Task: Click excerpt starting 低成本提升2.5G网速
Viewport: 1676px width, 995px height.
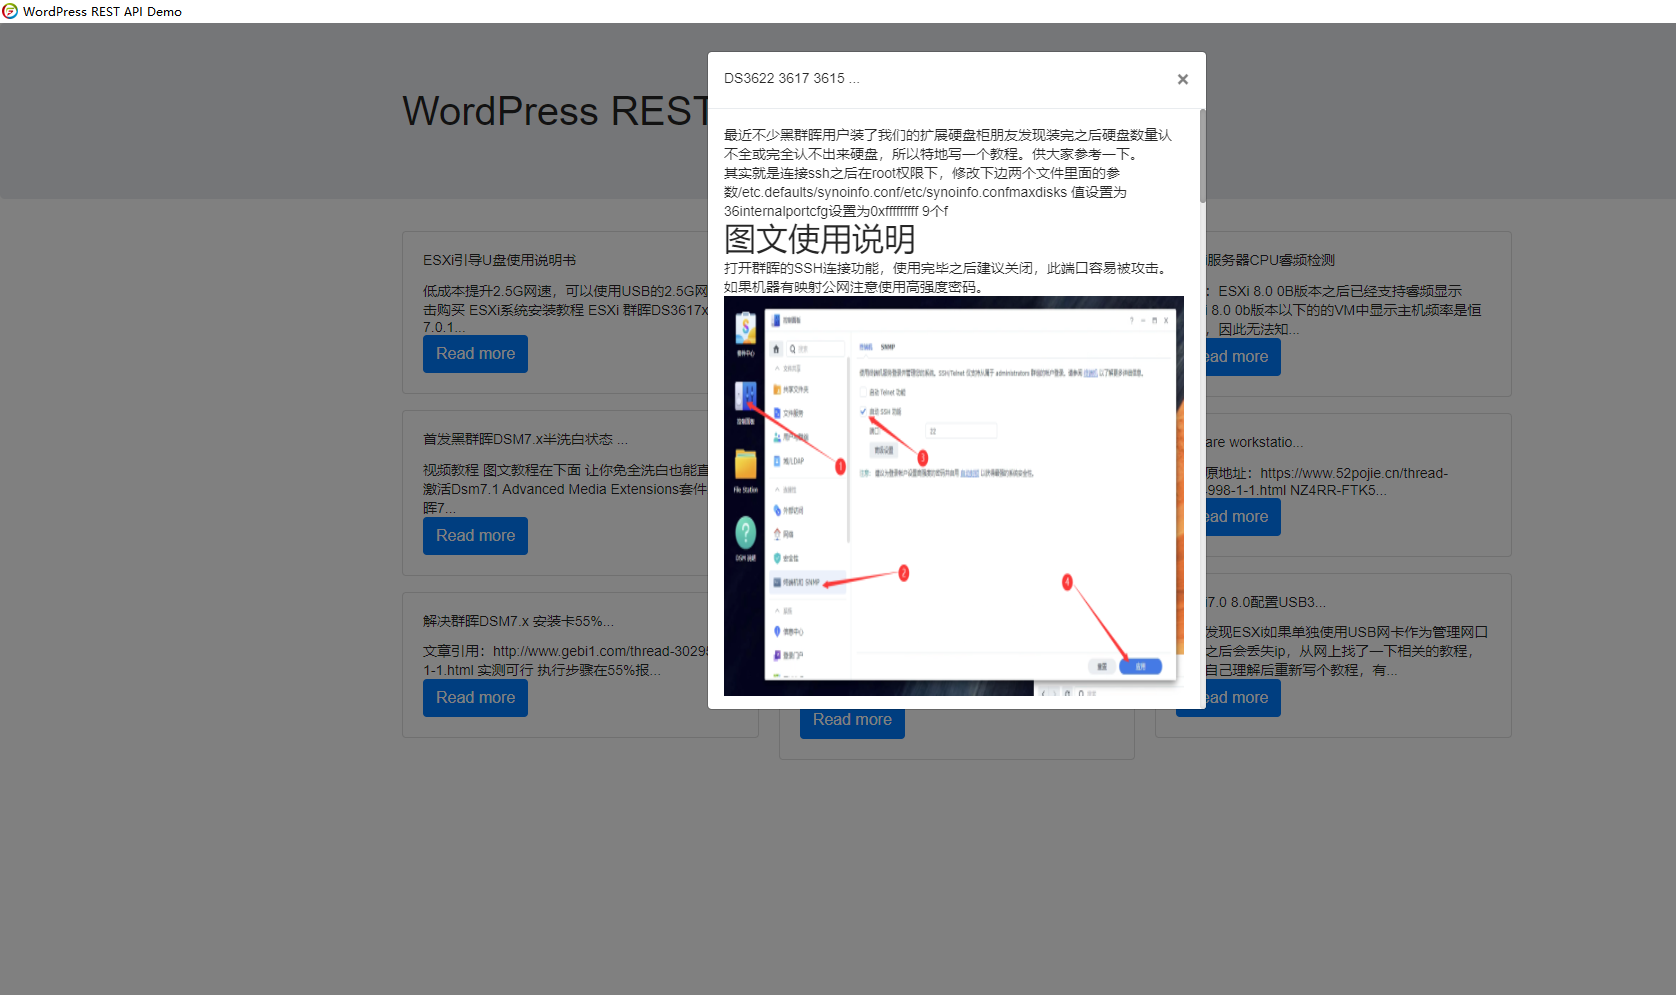Action: [x=565, y=309]
